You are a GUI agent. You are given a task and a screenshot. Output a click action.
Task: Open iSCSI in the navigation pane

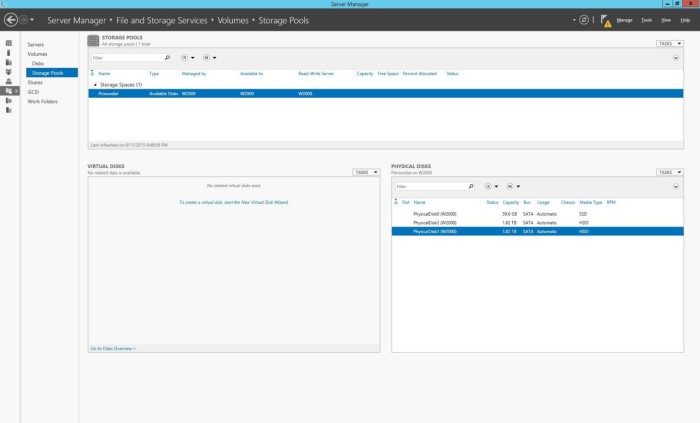point(33,92)
